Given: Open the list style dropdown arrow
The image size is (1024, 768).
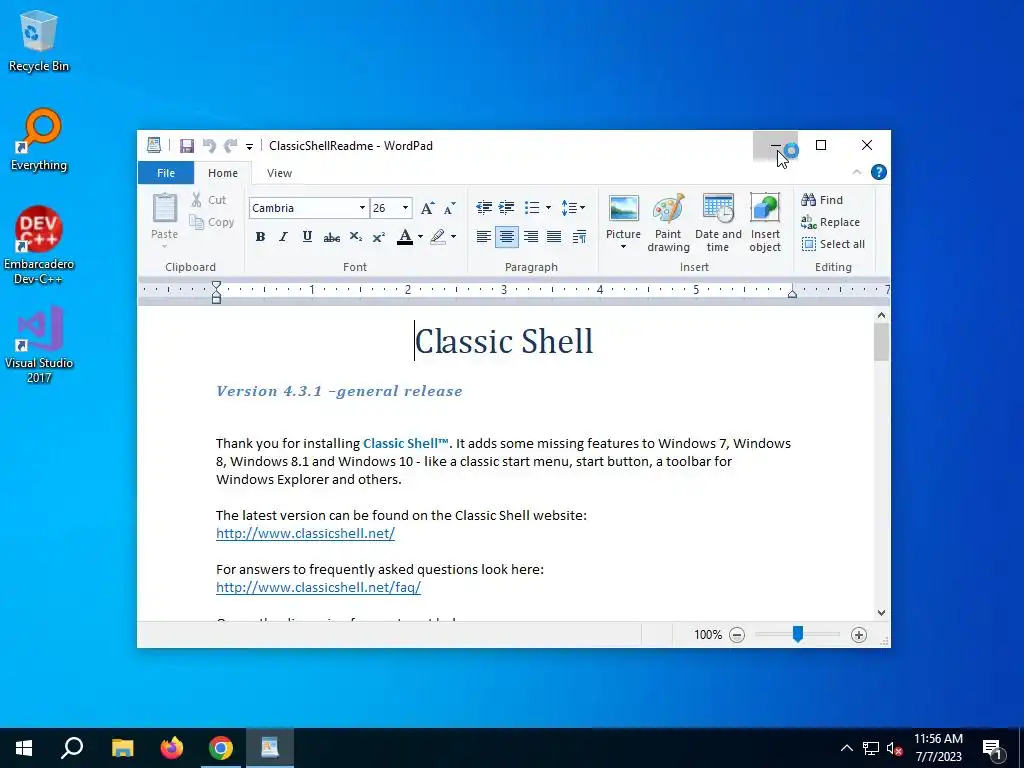Looking at the screenshot, I should pos(548,208).
